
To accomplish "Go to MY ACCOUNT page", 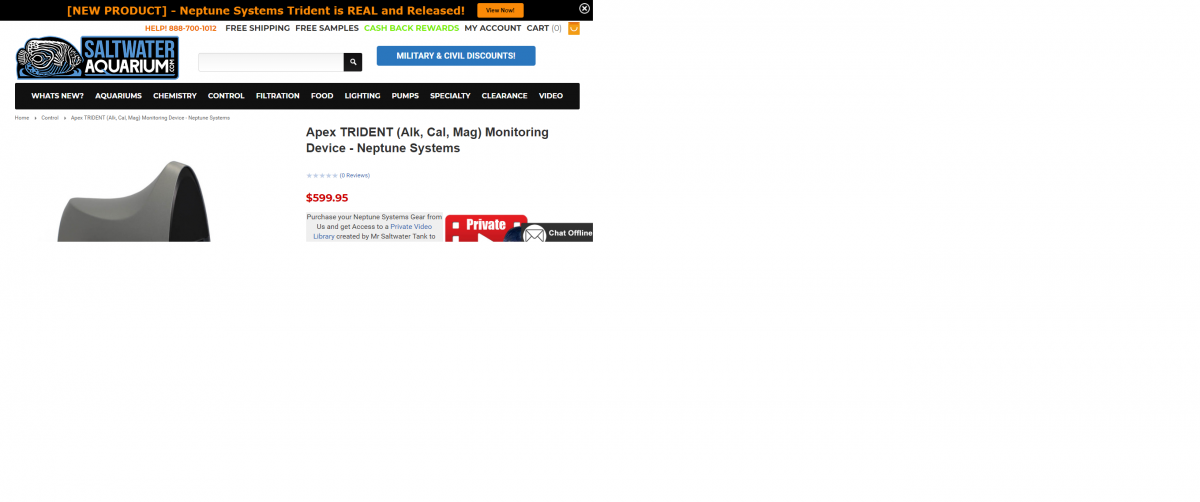I will 493,28.
